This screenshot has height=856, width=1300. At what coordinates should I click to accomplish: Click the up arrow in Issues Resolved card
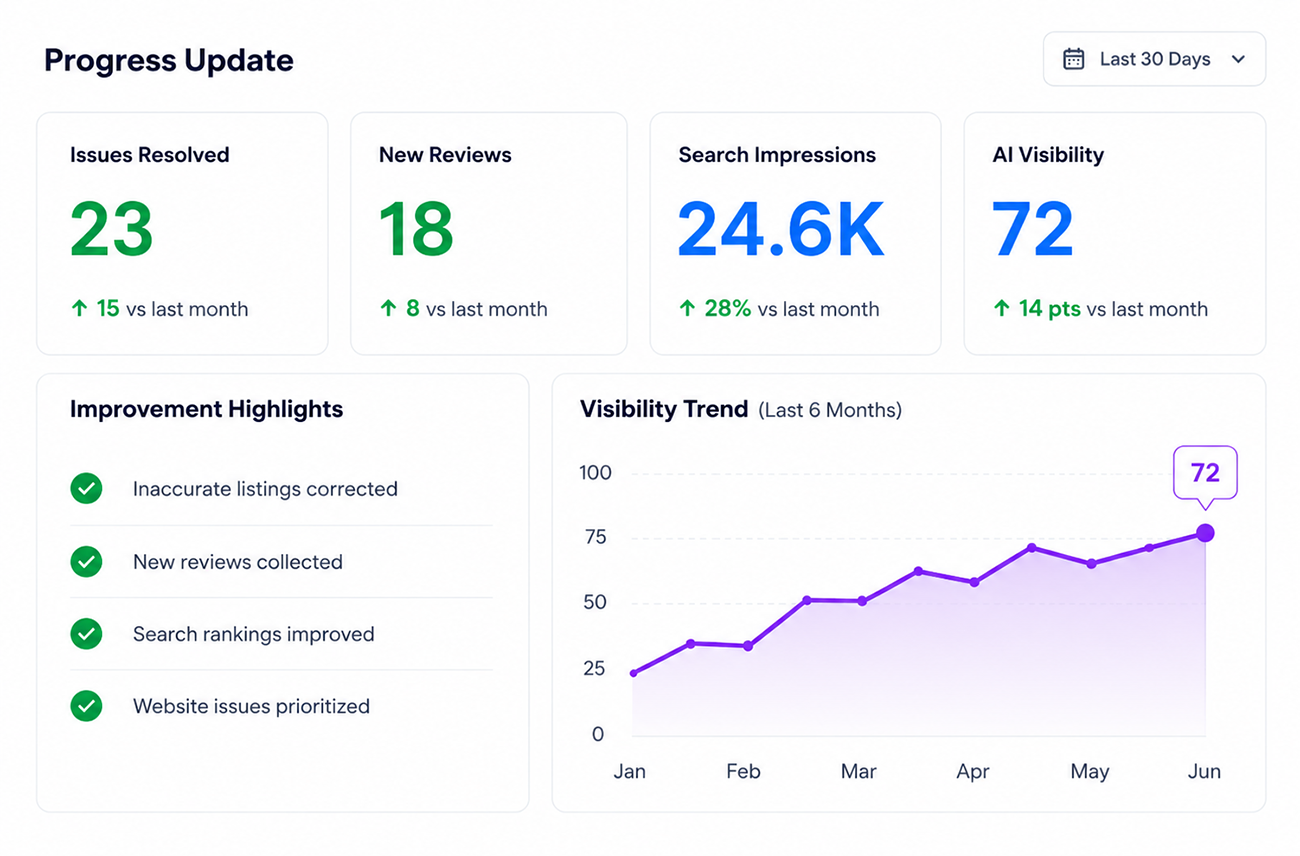(79, 309)
